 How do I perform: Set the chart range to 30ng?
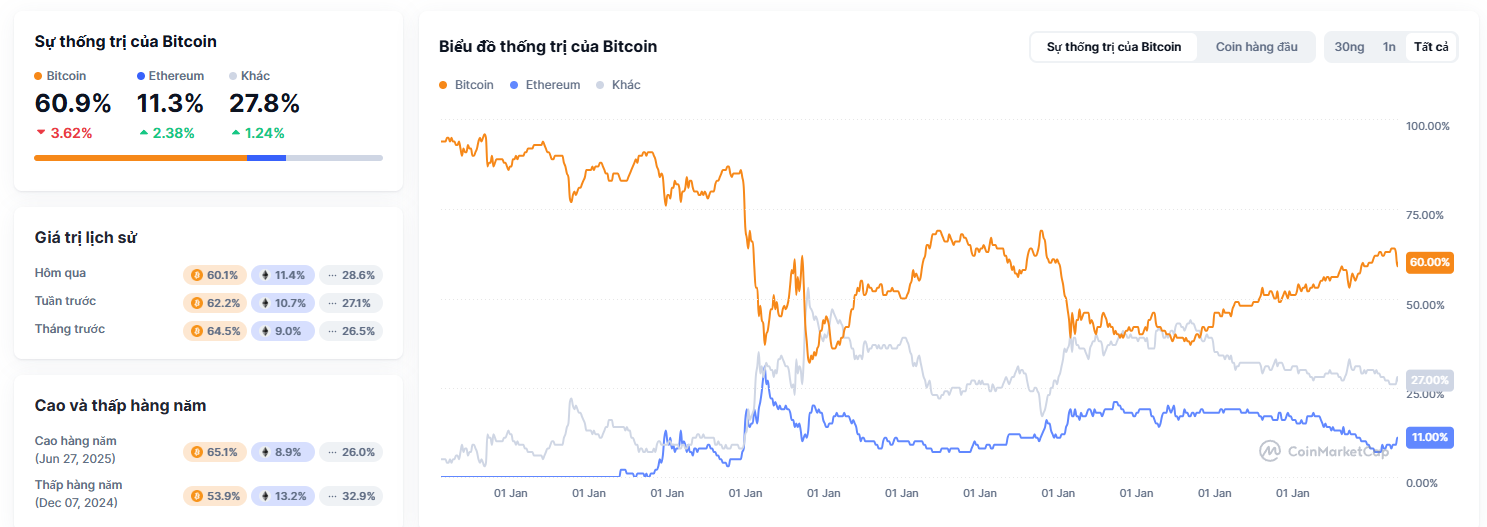(1349, 47)
